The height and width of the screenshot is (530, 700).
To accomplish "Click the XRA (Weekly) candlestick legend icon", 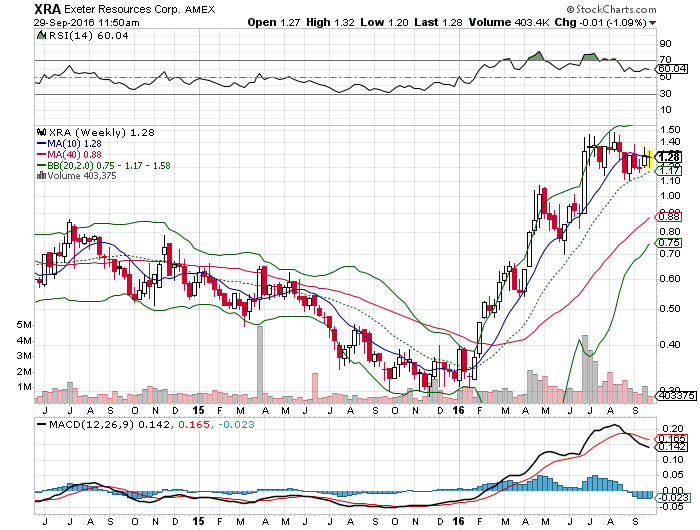I will click(x=39, y=131).
